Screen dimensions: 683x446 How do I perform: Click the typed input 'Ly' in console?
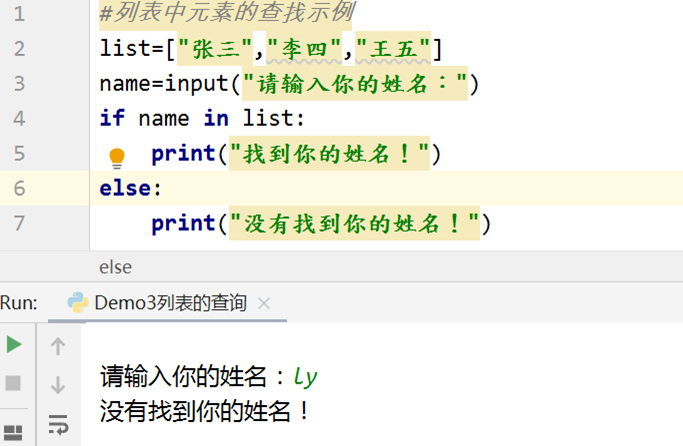pyautogui.click(x=305, y=377)
